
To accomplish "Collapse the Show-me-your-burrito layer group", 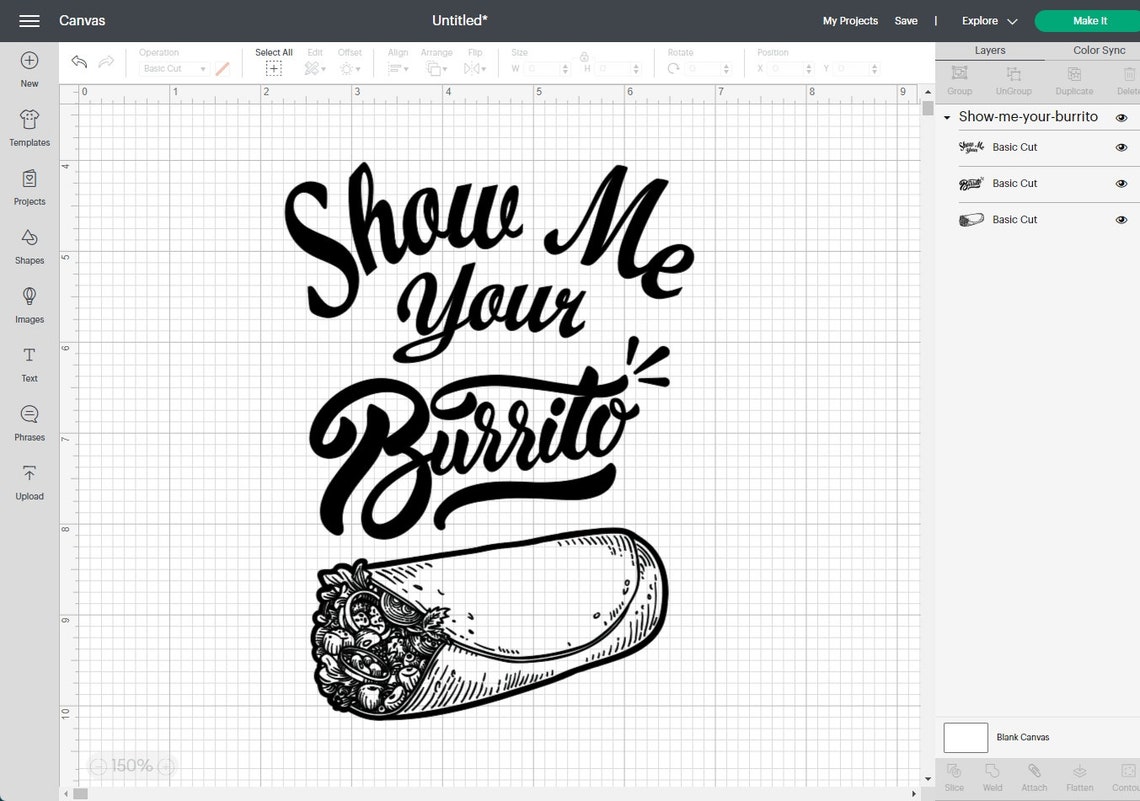I will click(947, 117).
